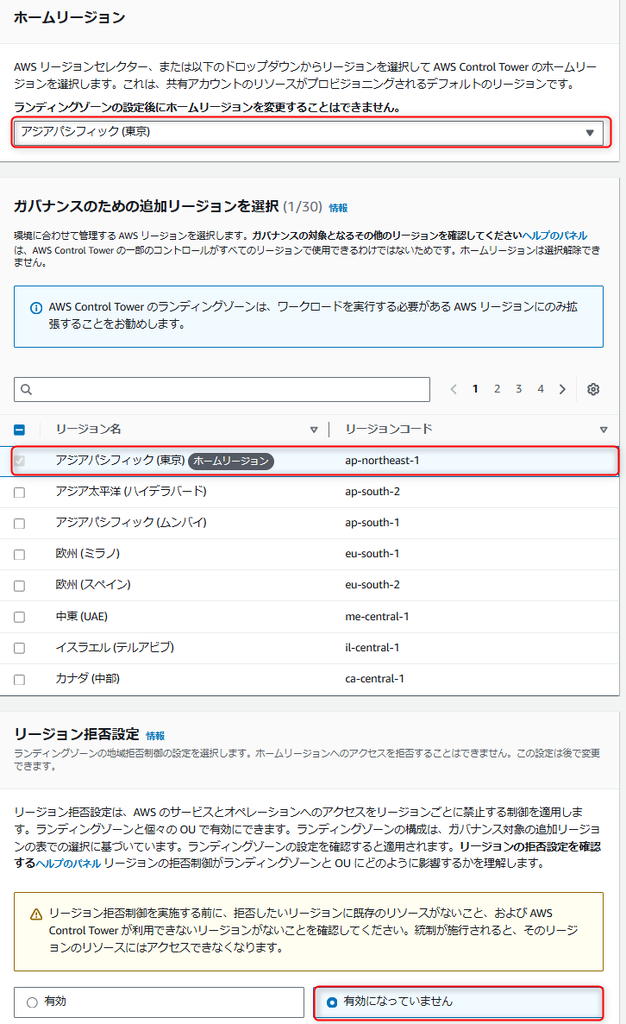Viewport: 626px width, 1024px height.
Task: Check 中東 (UAE) region
Action: click(x=20, y=617)
